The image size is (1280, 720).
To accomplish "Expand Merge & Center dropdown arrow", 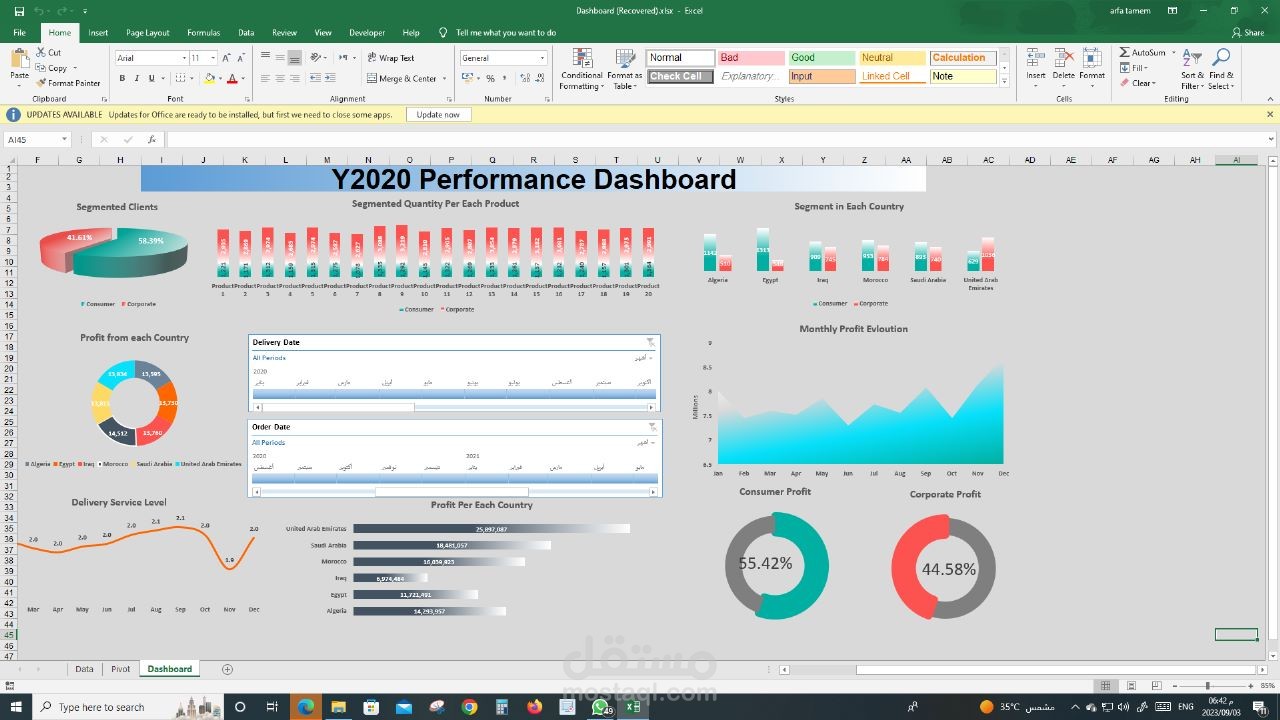I will [443, 78].
